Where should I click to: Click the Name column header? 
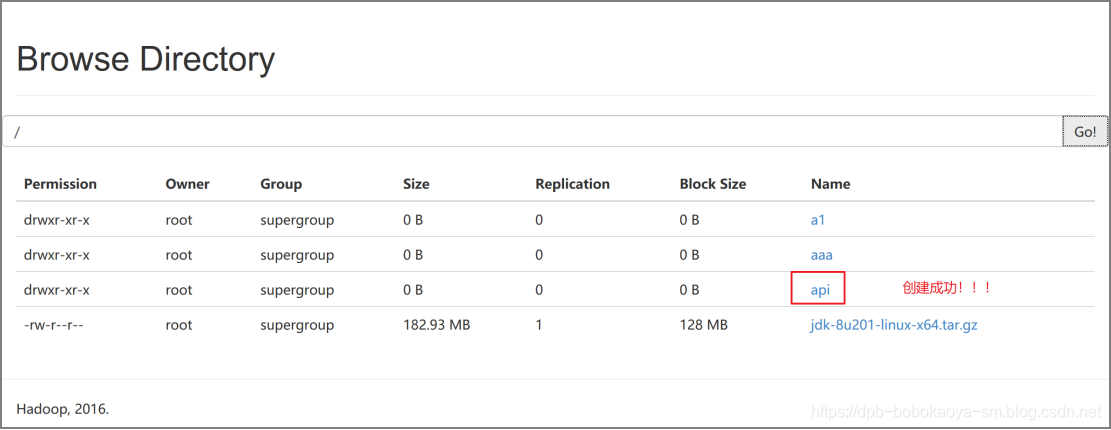click(x=830, y=184)
